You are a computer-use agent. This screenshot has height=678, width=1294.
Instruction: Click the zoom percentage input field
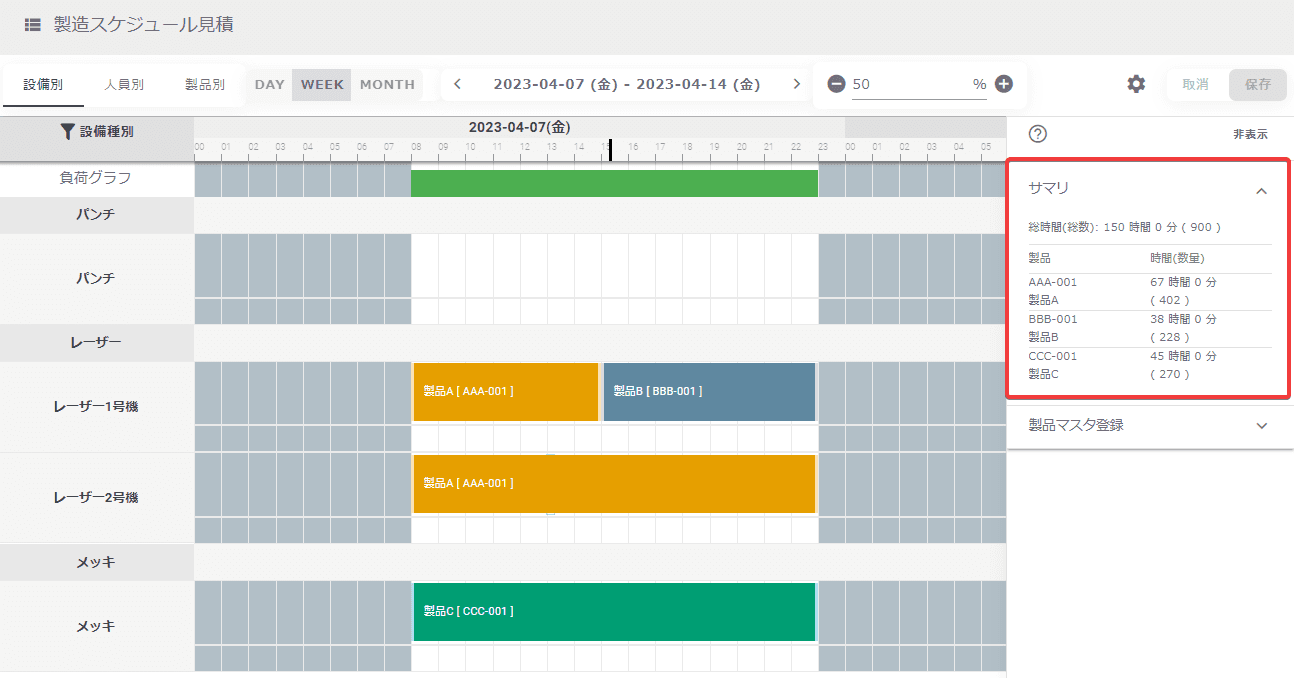[x=919, y=85]
